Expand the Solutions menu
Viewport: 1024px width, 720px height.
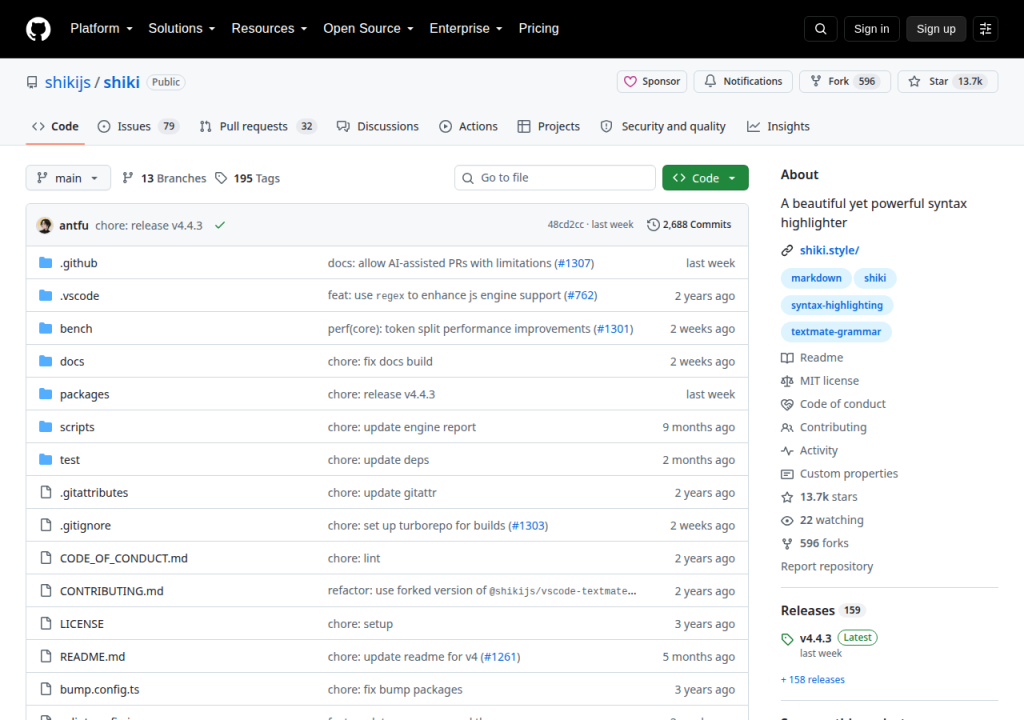coord(182,29)
